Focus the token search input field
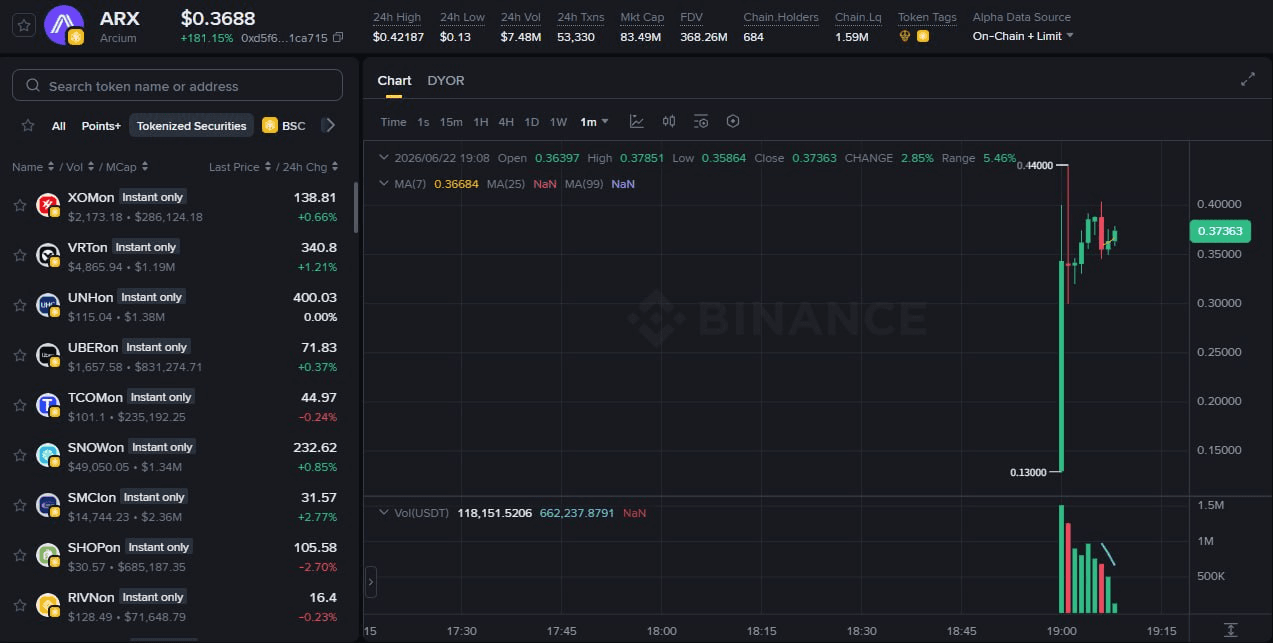1273x643 pixels. (177, 86)
